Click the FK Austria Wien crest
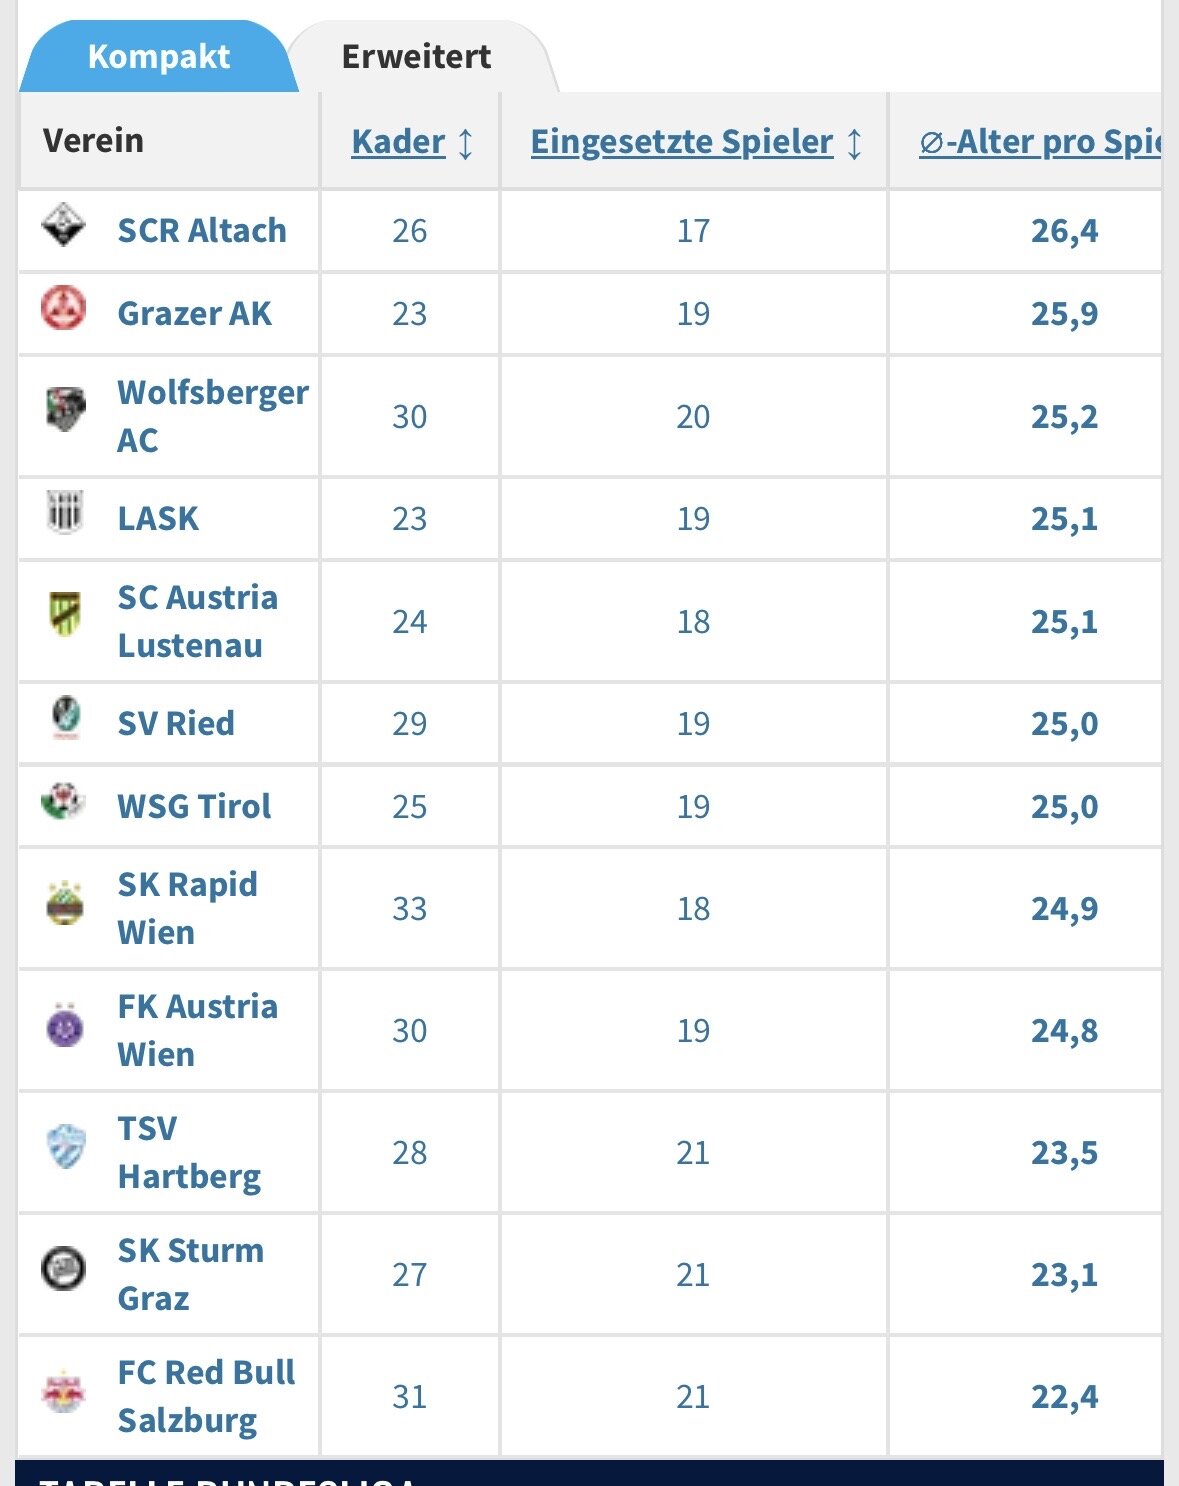1179x1486 pixels. [x=65, y=1025]
